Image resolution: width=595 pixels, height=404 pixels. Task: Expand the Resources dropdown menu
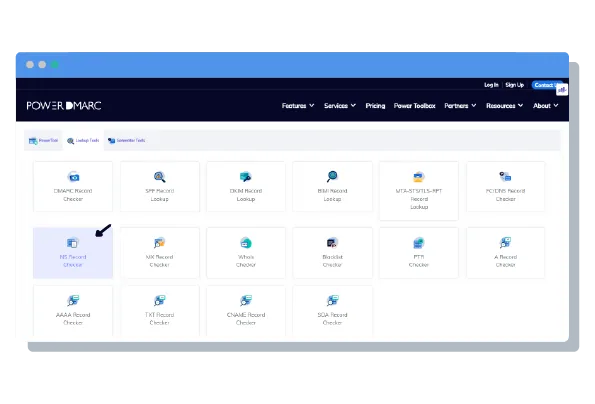pos(505,106)
